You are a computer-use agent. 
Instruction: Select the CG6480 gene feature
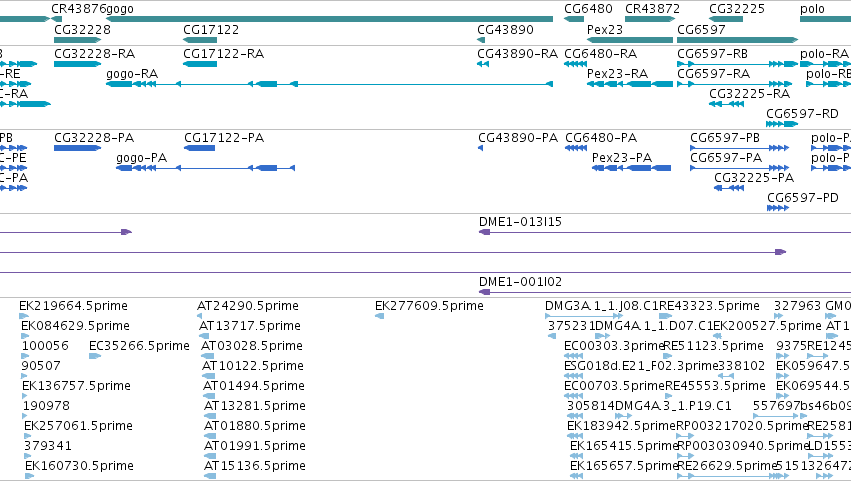coord(574,19)
